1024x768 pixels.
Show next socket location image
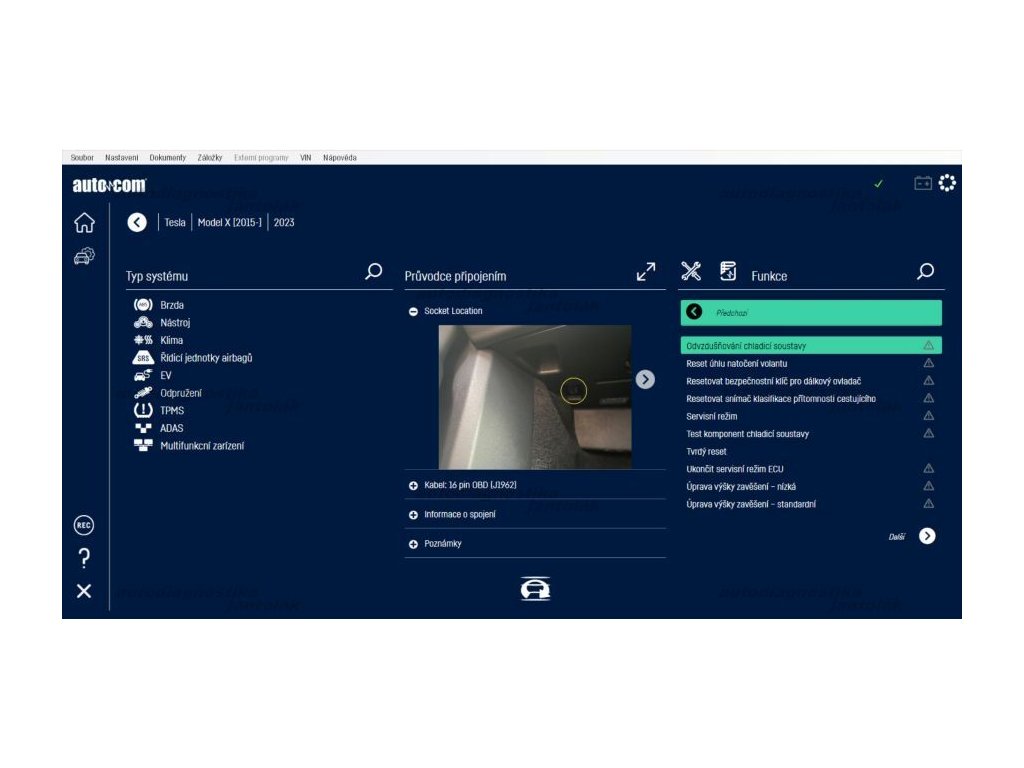(x=645, y=379)
